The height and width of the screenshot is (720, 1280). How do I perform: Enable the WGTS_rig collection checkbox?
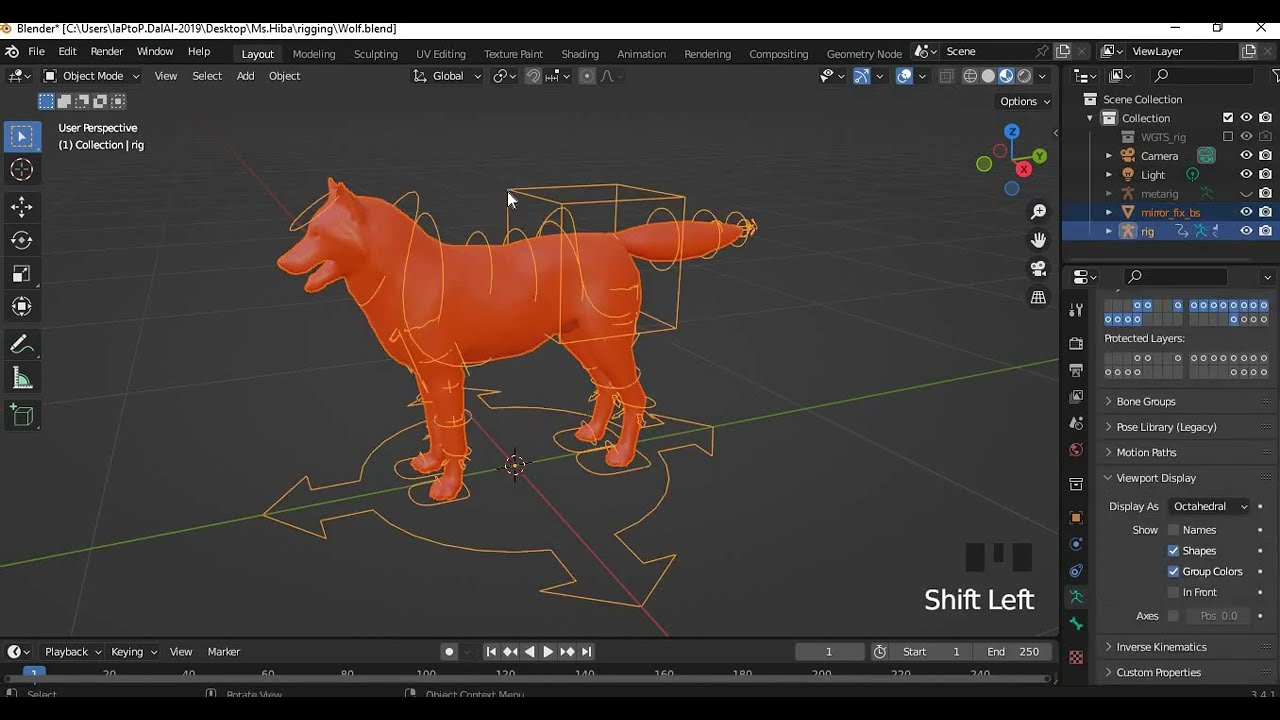point(1228,137)
